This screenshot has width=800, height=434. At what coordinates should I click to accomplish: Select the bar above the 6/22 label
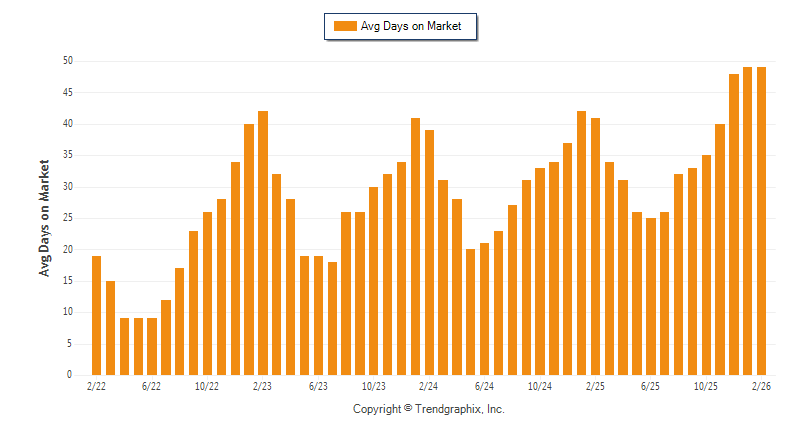[152, 346]
